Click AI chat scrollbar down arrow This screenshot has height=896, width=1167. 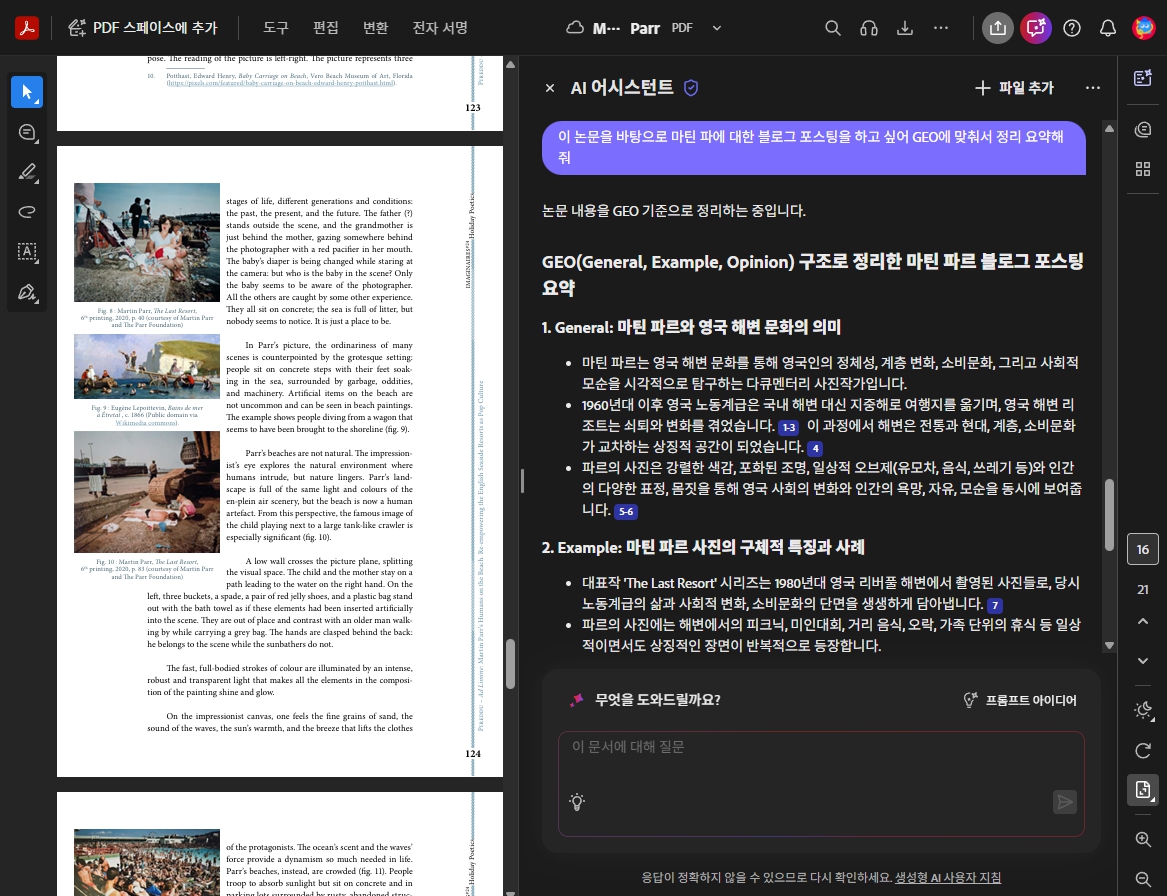[1109, 645]
